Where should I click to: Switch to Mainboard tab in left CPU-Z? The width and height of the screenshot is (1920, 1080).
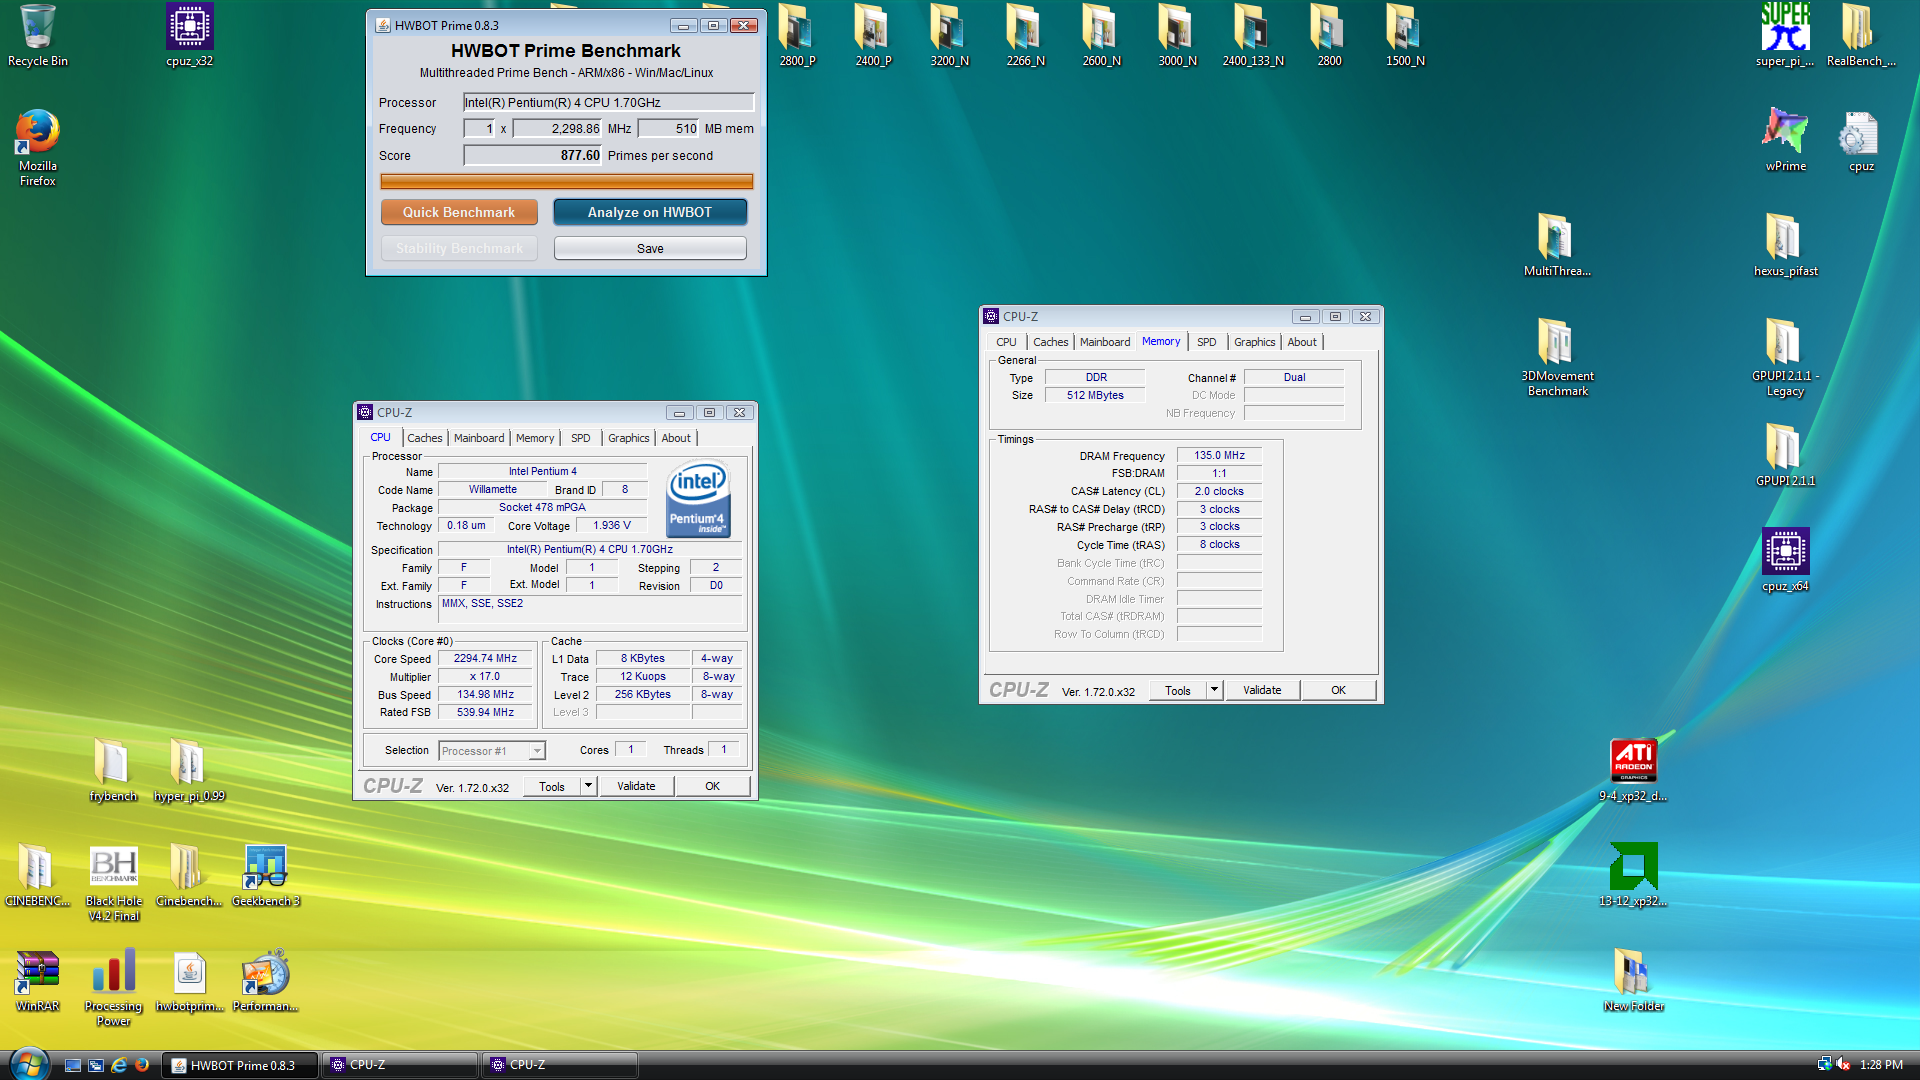click(479, 438)
